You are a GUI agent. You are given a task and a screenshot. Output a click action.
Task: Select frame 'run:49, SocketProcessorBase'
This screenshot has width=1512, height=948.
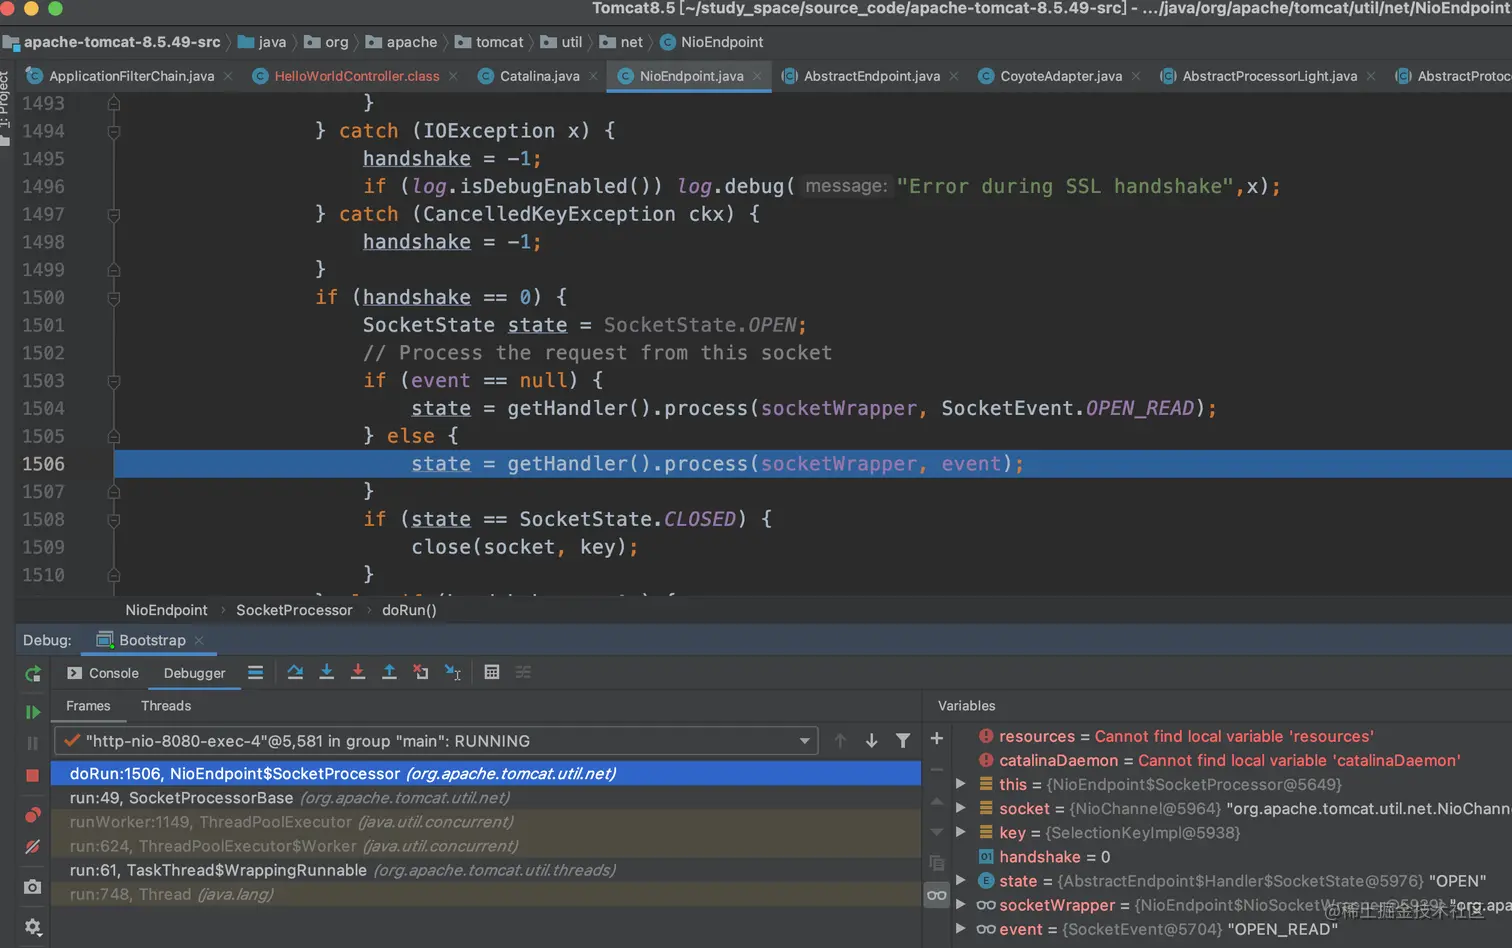pyautogui.click(x=485, y=798)
